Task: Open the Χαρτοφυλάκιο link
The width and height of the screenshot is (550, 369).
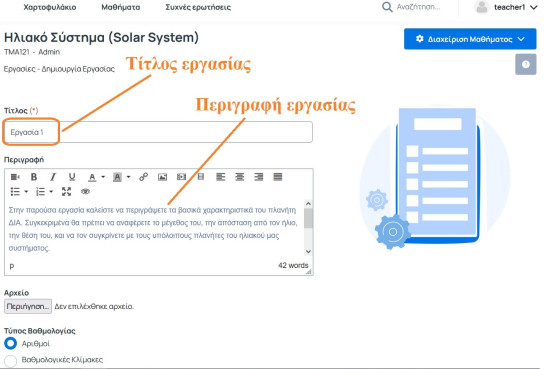Action: tap(50, 7)
